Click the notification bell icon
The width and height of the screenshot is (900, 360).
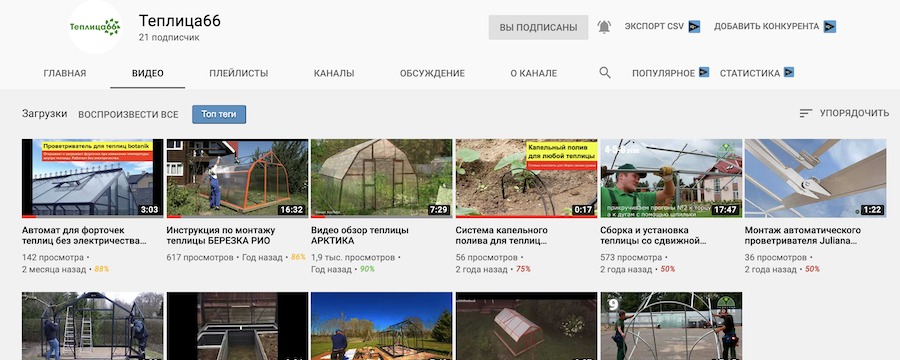click(604, 27)
